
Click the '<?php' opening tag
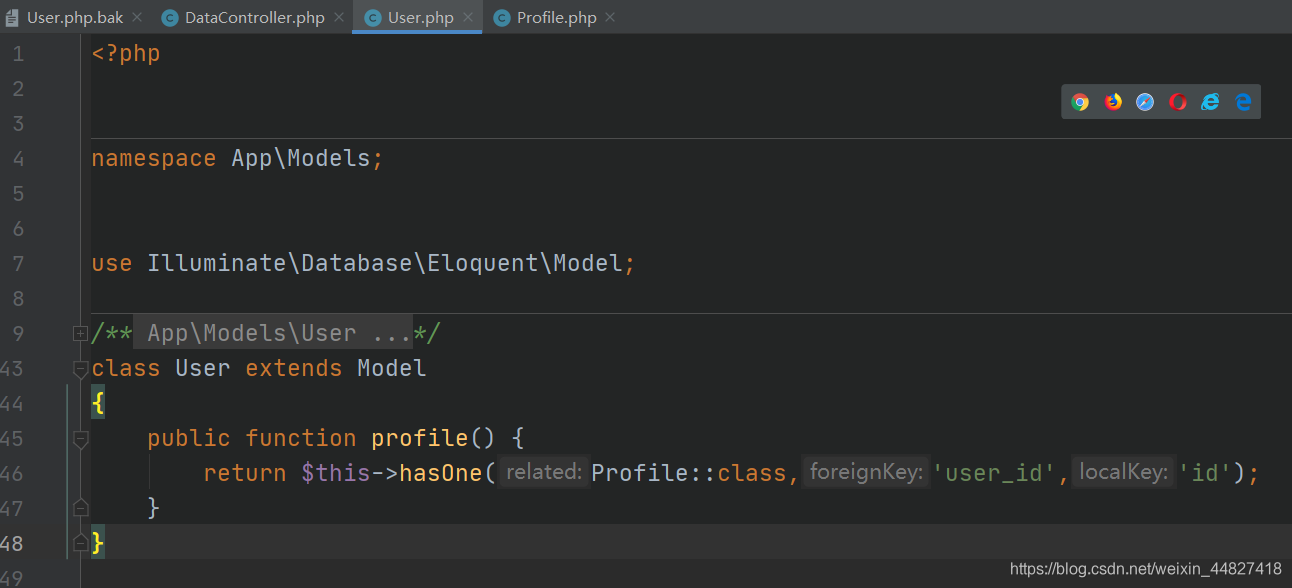coord(126,53)
